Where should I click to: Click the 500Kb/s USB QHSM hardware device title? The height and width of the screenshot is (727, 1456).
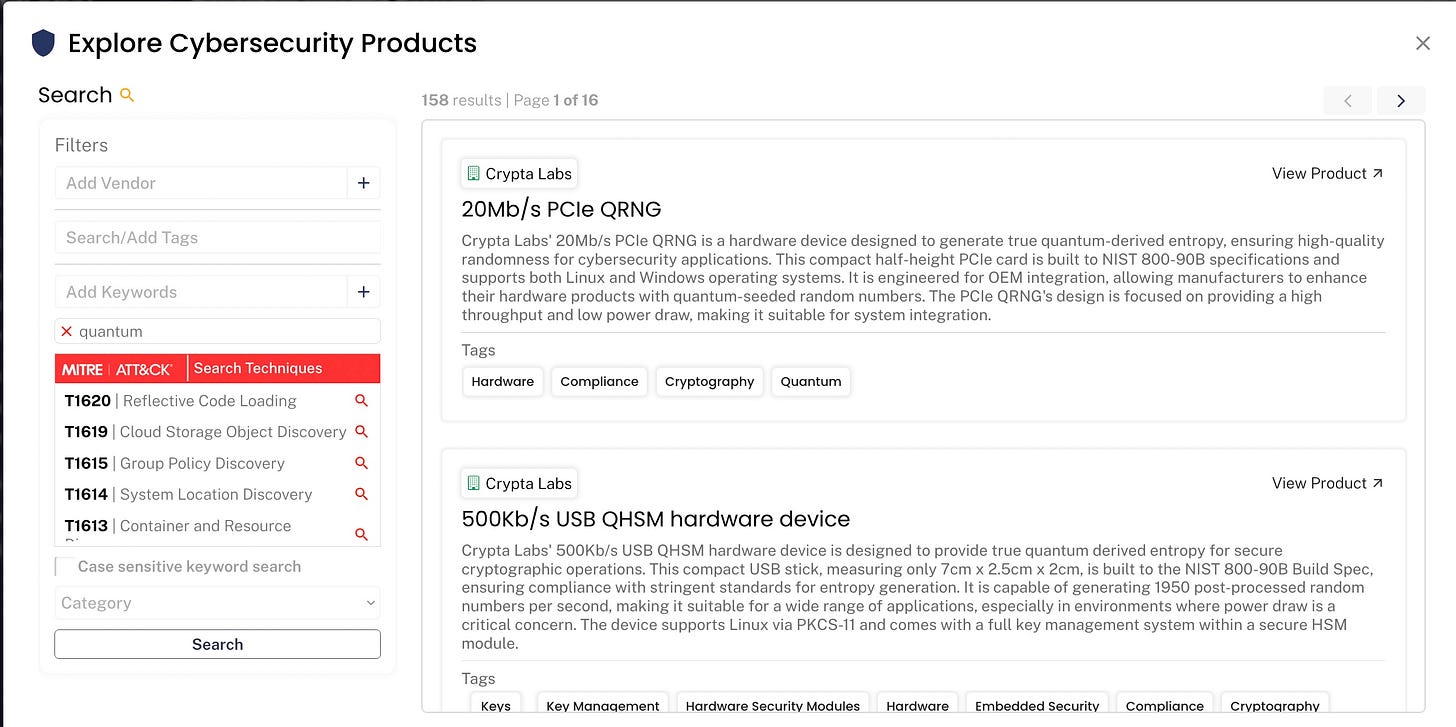coord(655,519)
